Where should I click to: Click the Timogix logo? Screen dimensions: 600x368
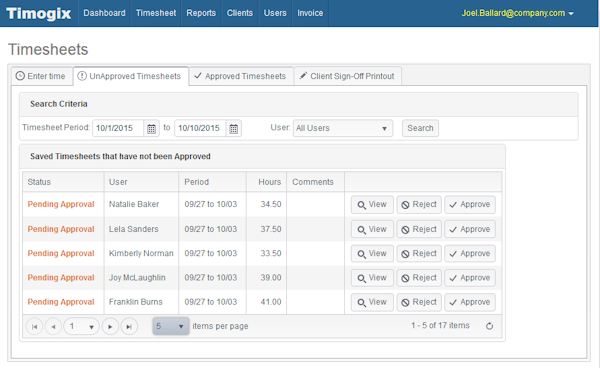point(39,13)
